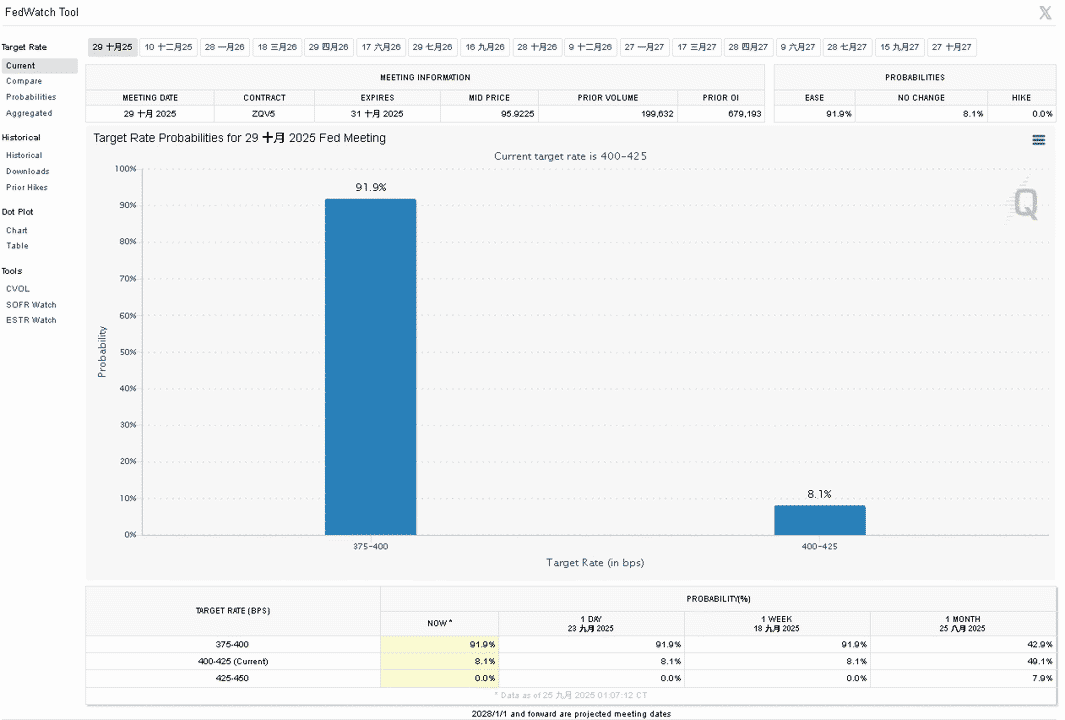
Task: Open ESTR Watch tool
Action: (x=31, y=320)
